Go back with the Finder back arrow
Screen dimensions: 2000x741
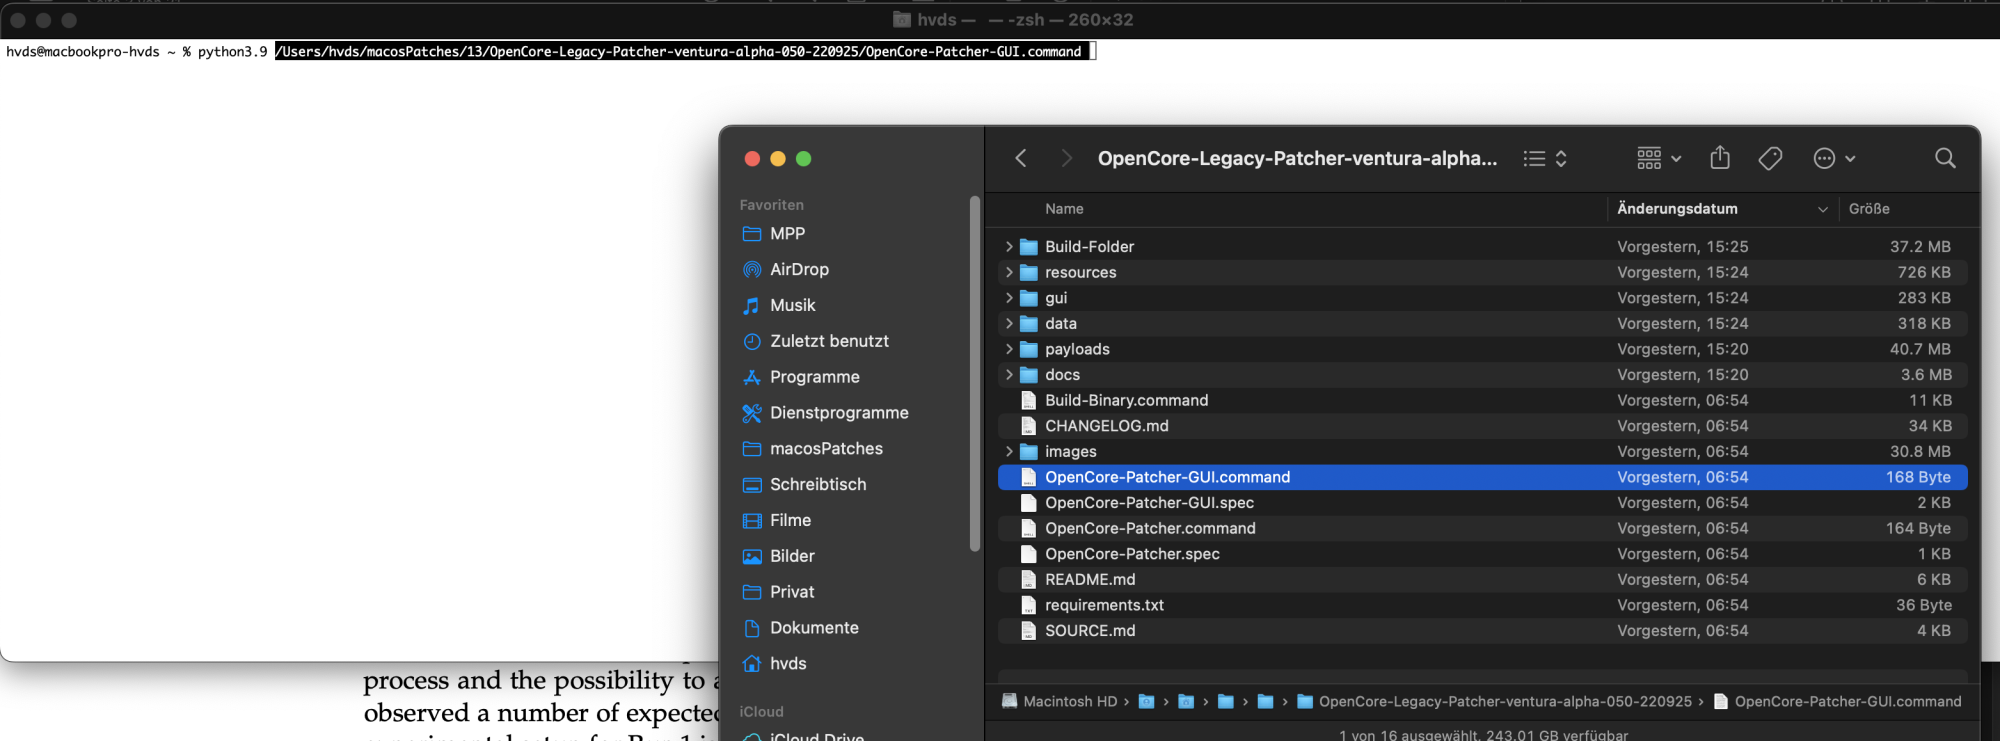pyautogui.click(x=1021, y=158)
